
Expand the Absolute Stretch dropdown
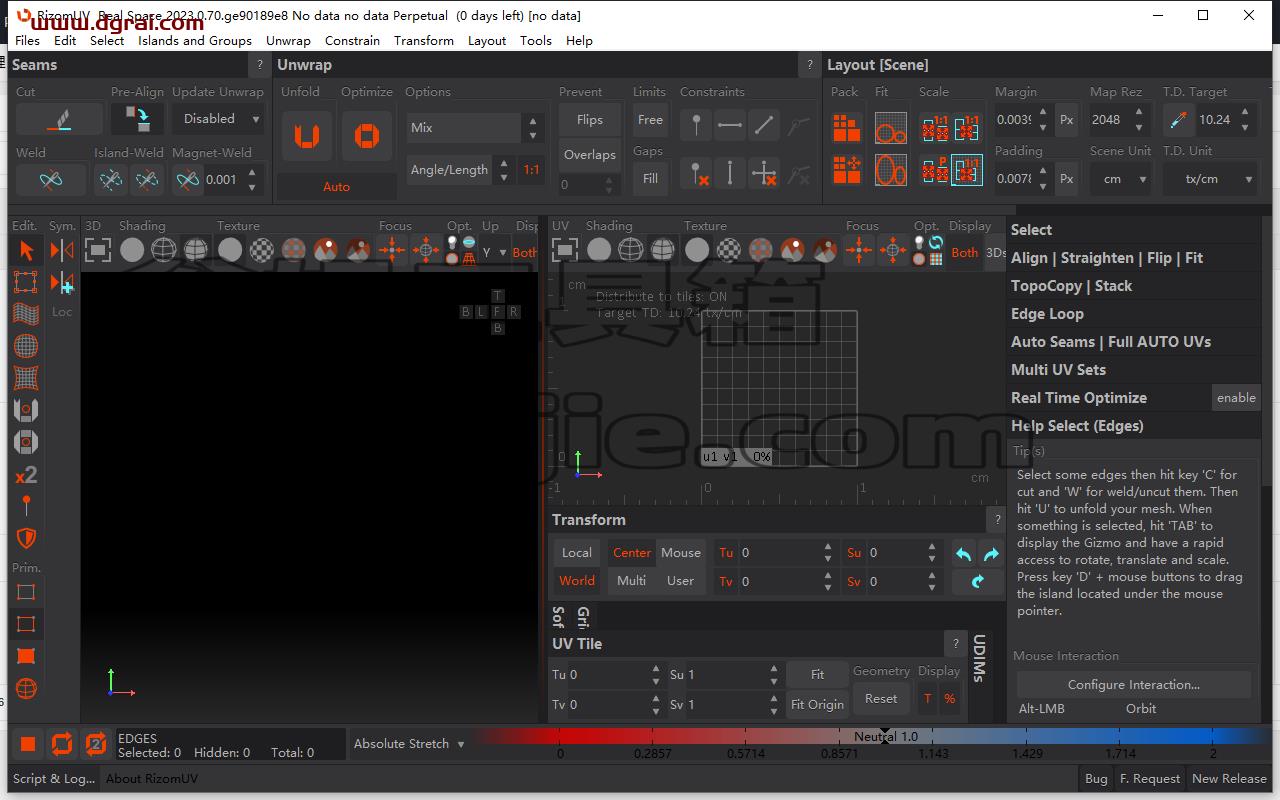tap(409, 744)
